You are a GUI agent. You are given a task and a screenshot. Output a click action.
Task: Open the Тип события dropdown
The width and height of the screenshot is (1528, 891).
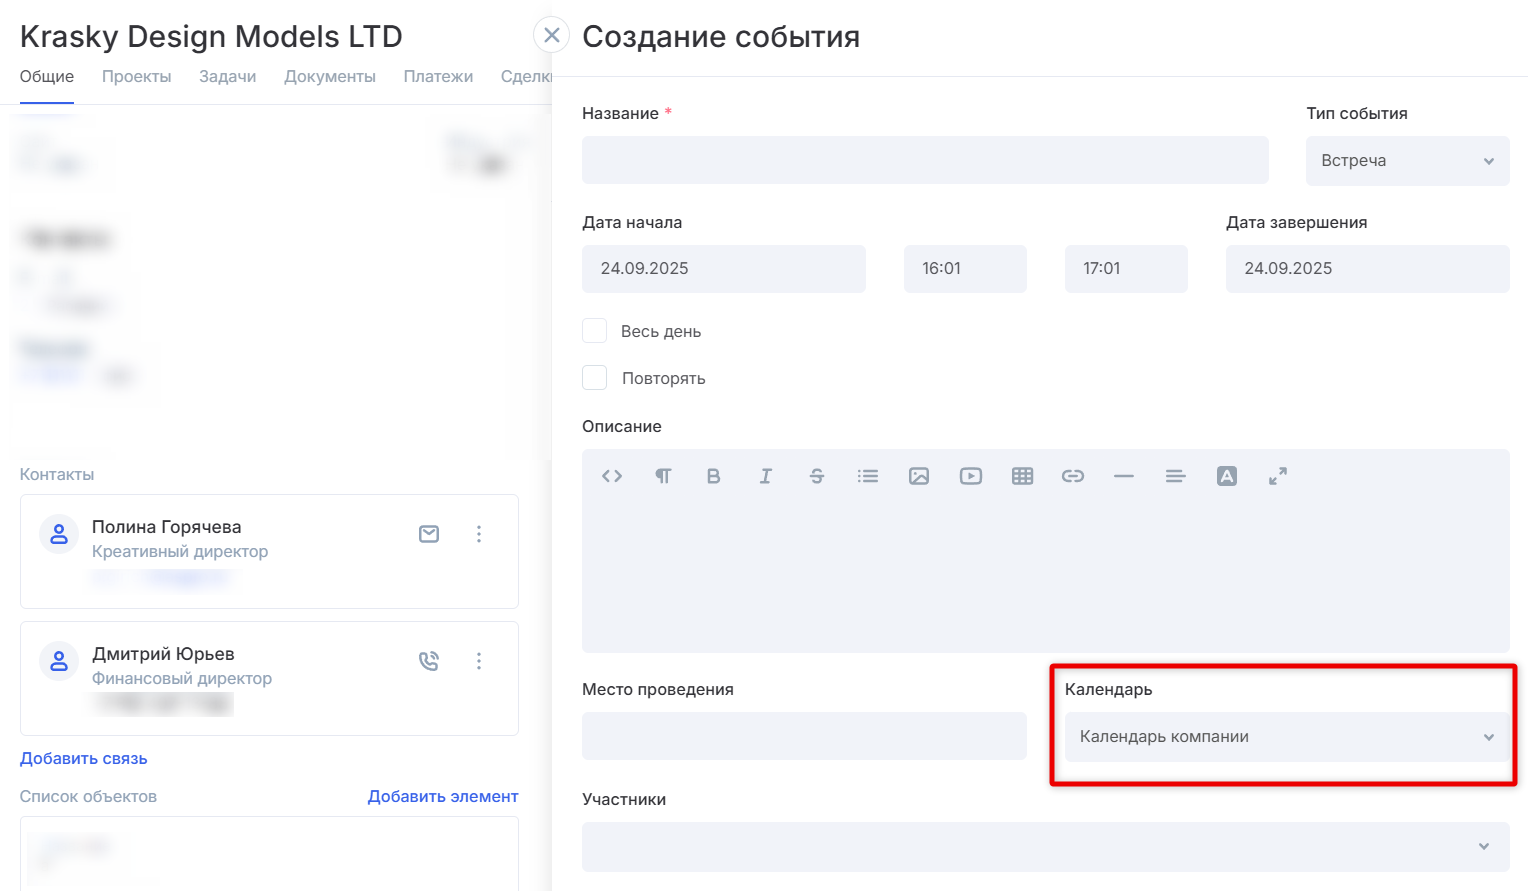pos(1407,161)
